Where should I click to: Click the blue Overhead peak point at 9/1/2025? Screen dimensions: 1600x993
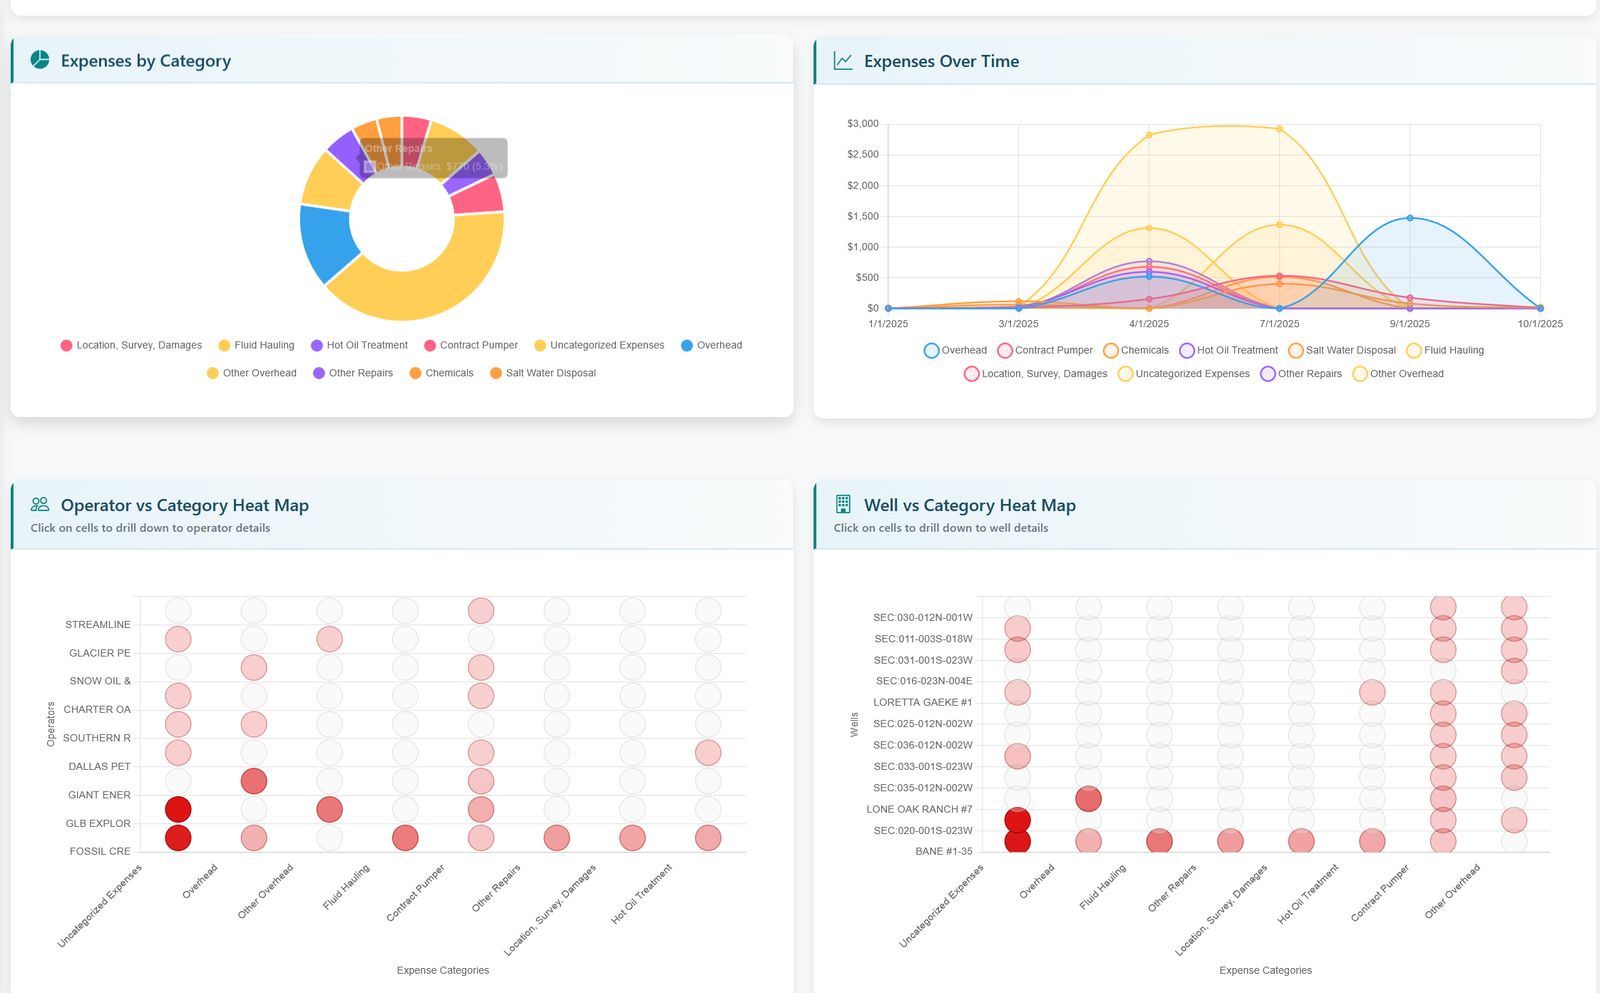point(1410,218)
